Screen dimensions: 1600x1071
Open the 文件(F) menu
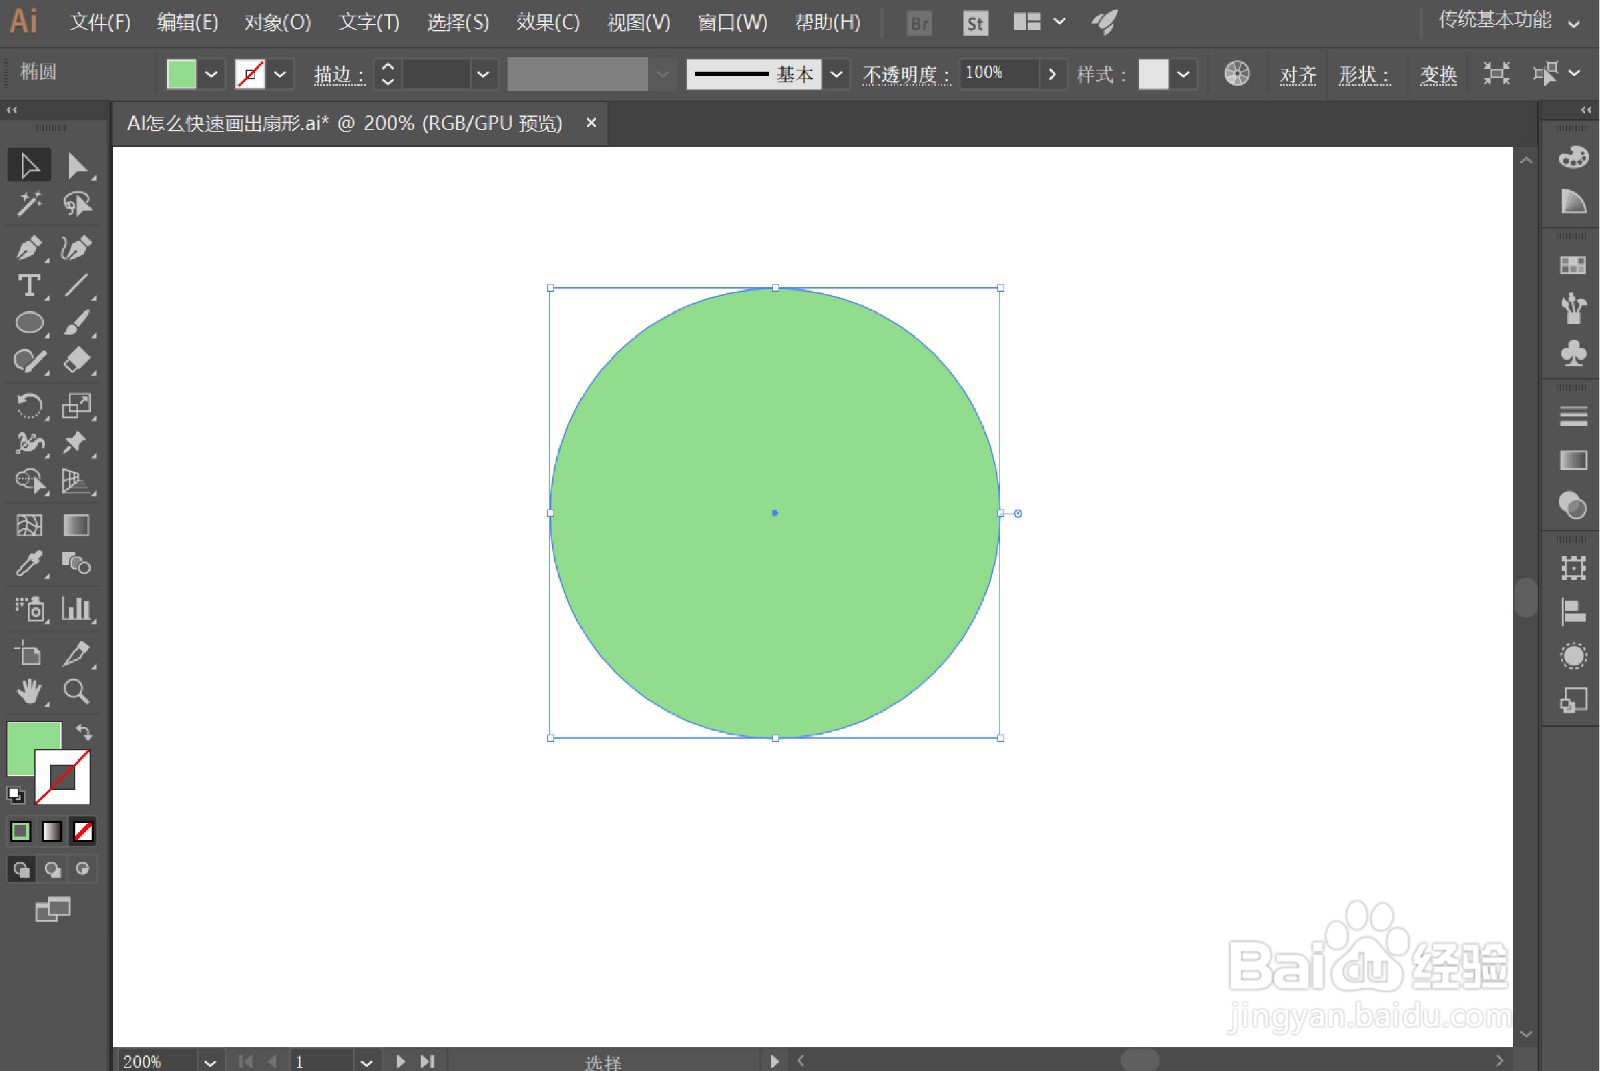click(100, 22)
